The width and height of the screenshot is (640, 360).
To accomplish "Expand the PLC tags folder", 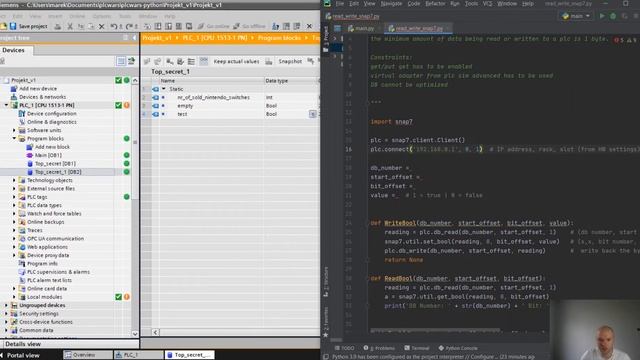I will click(14, 197).
